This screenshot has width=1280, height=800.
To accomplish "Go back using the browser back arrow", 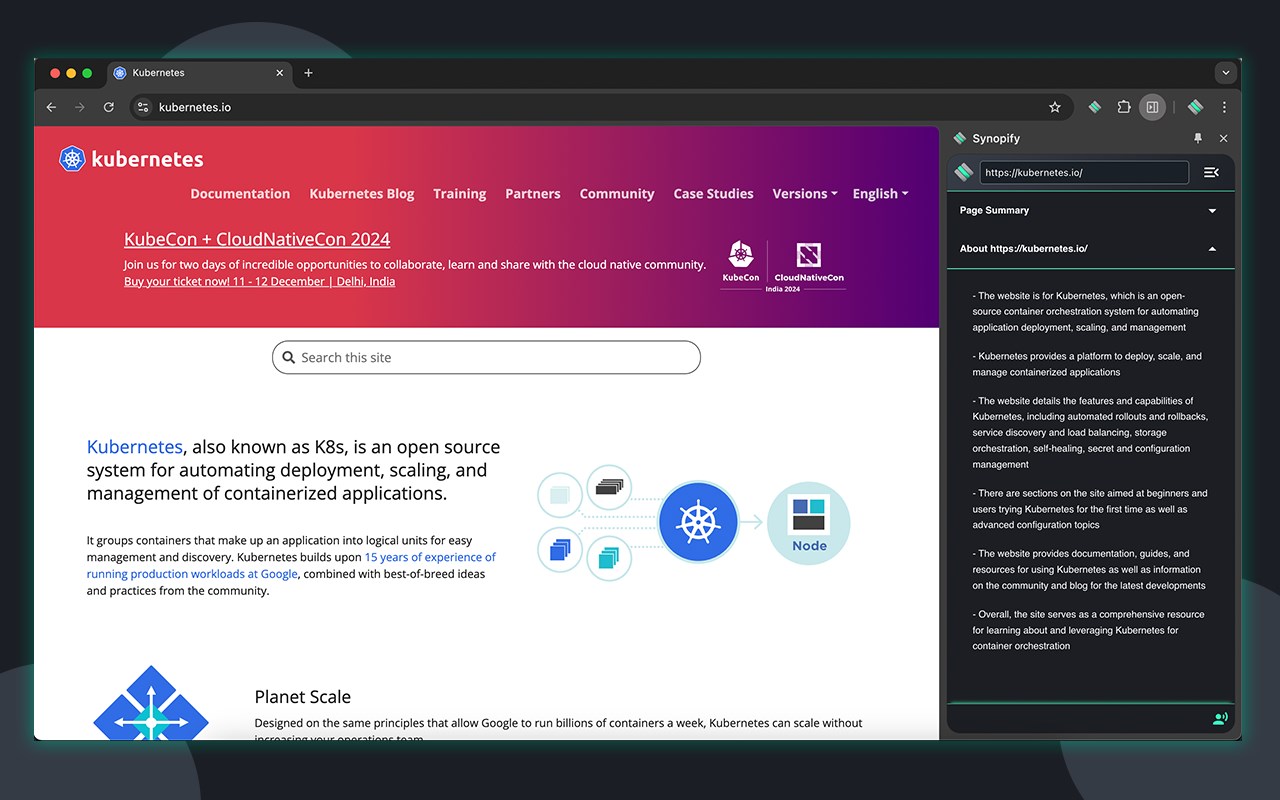I will tap(51, 107).
